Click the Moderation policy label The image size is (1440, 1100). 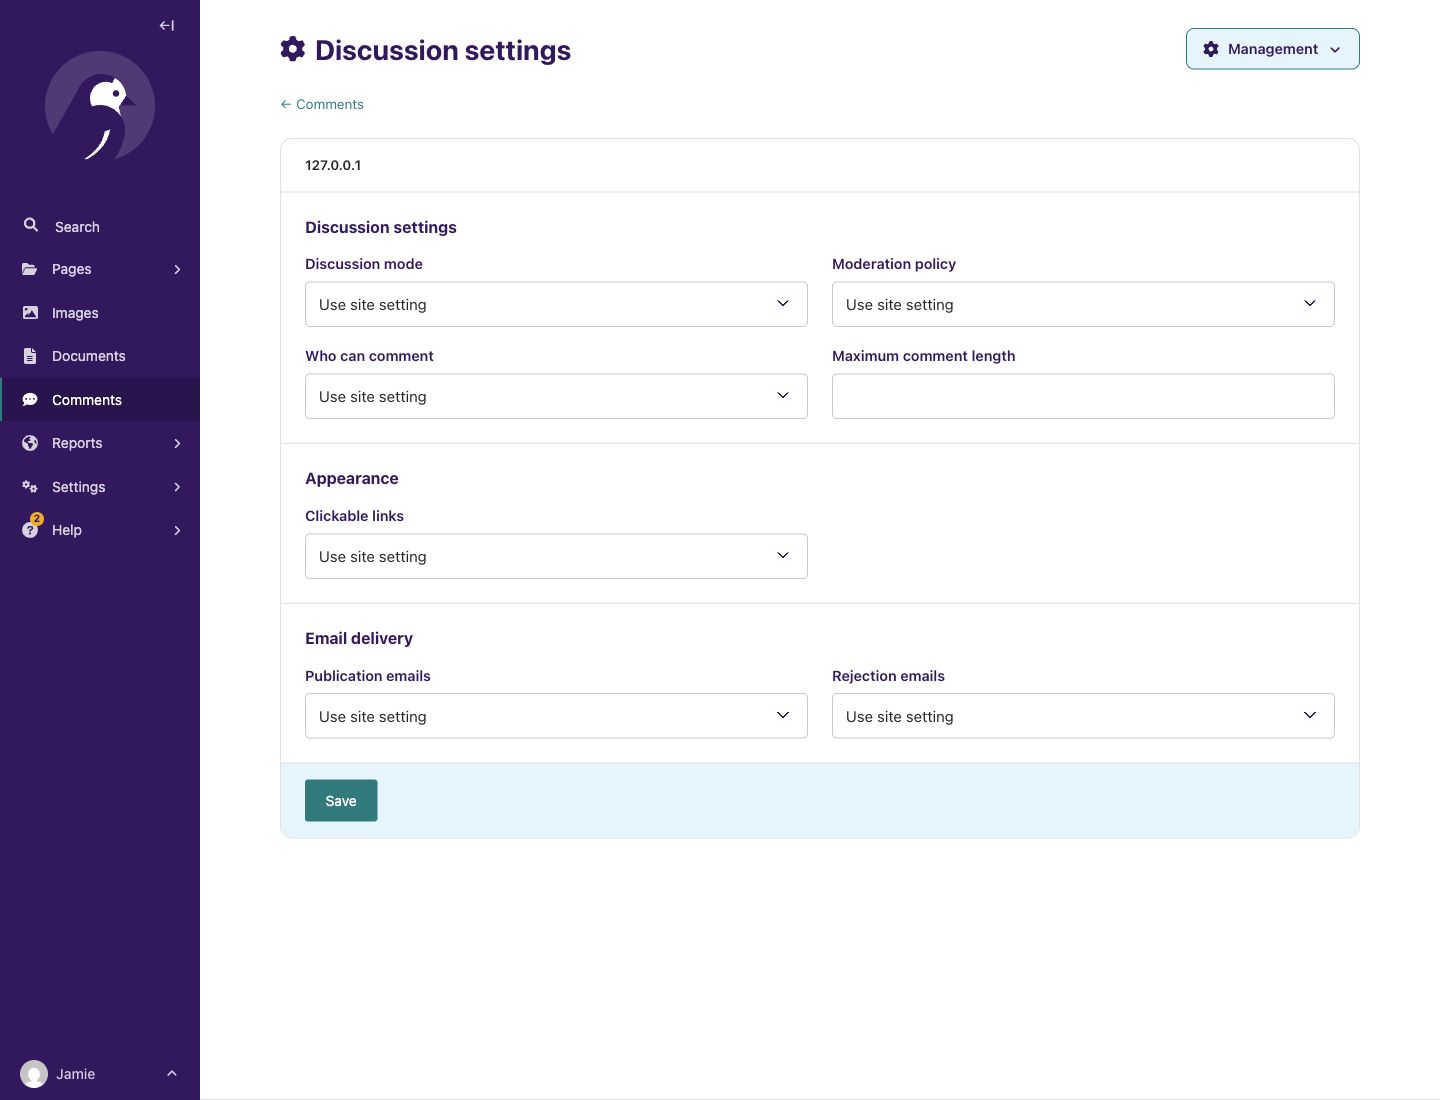(894, 264)
